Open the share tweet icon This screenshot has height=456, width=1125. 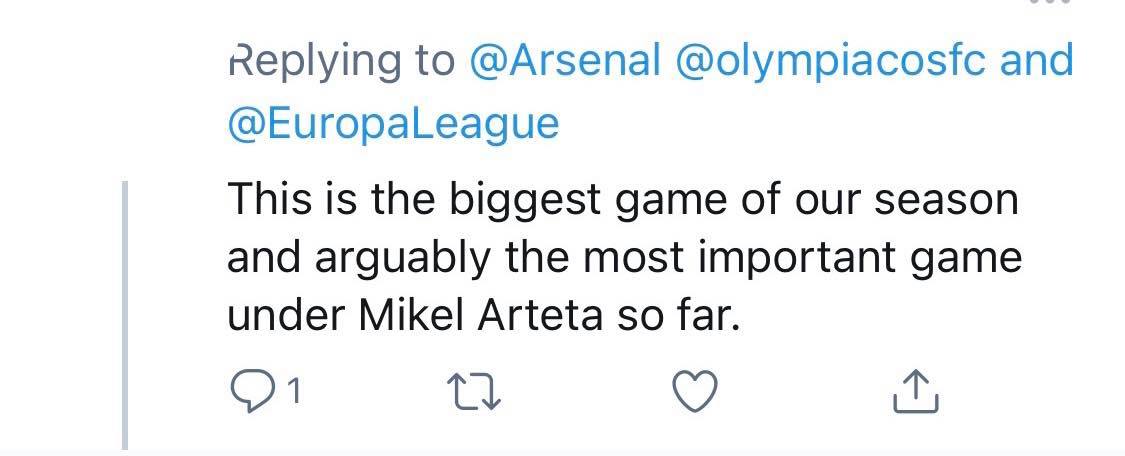click(915, 392)
